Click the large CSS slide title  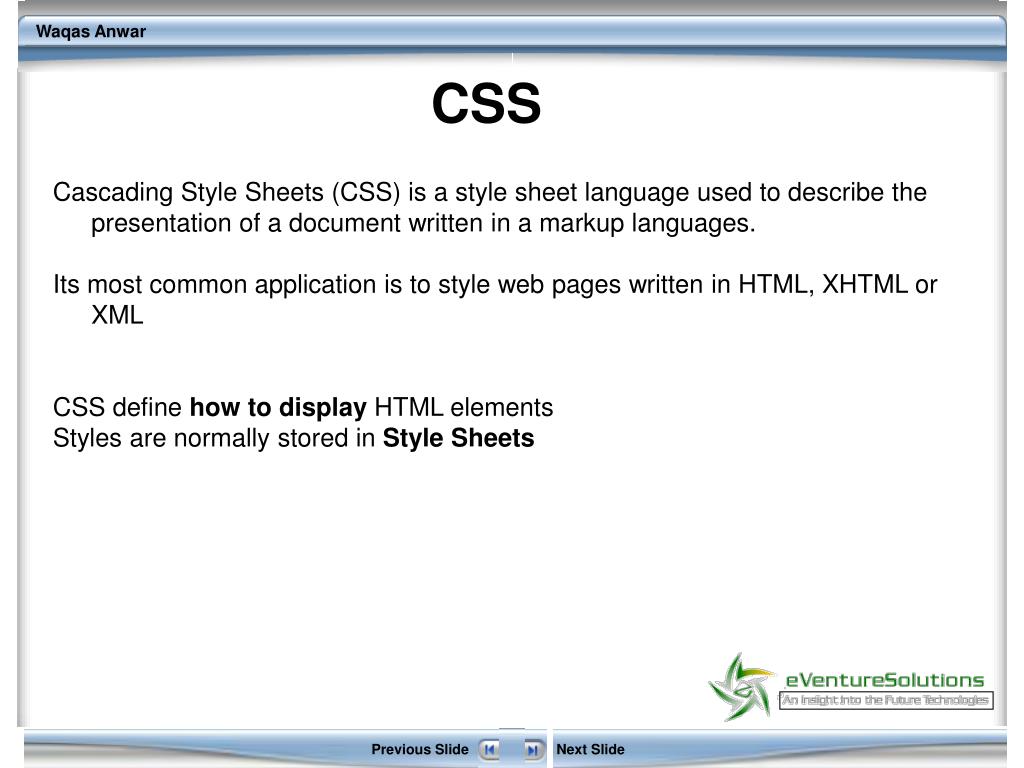pos(487,103)
